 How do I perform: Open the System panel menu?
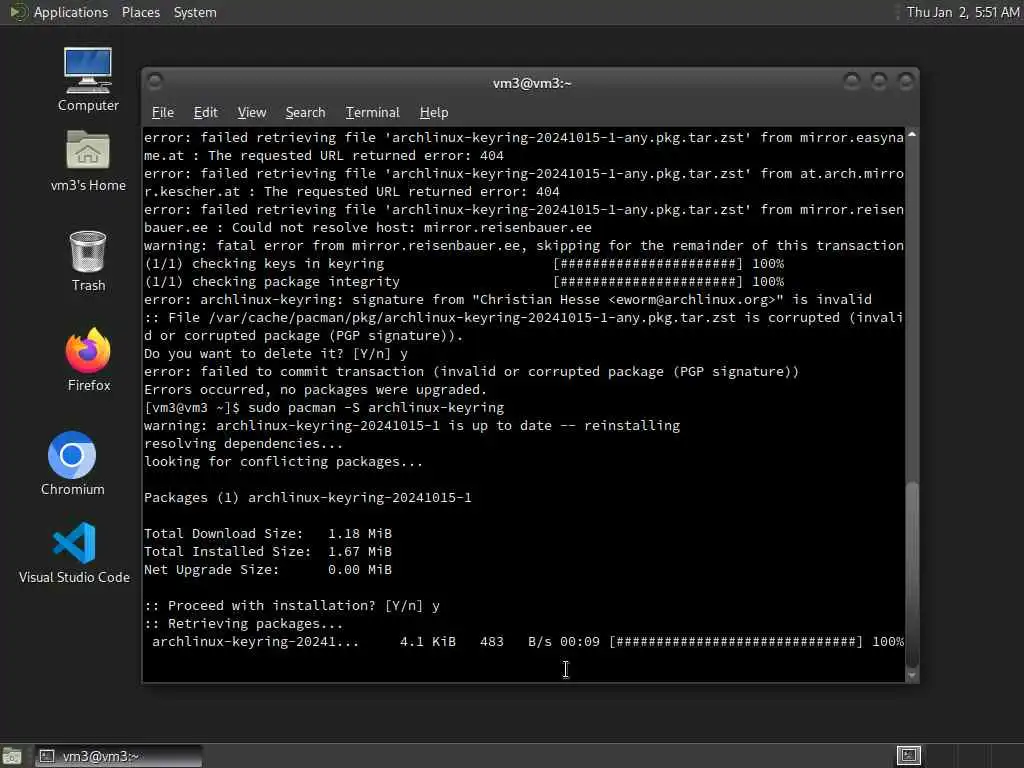pos(195,12)
